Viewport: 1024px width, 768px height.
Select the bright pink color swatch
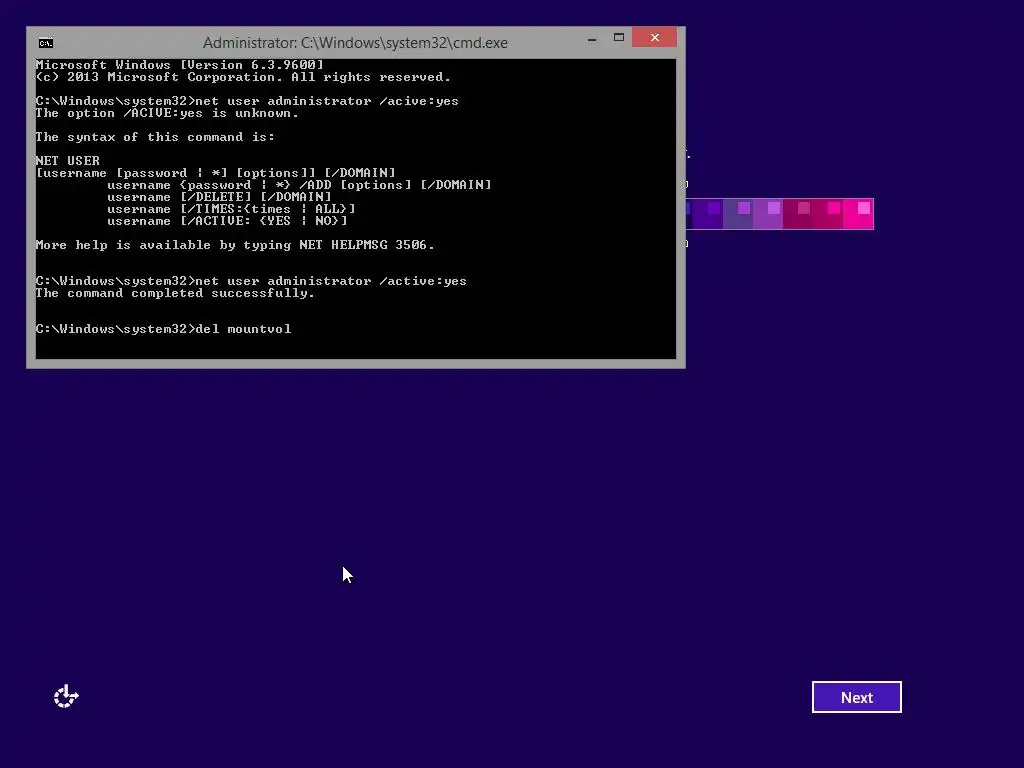(x=858, y=214)
